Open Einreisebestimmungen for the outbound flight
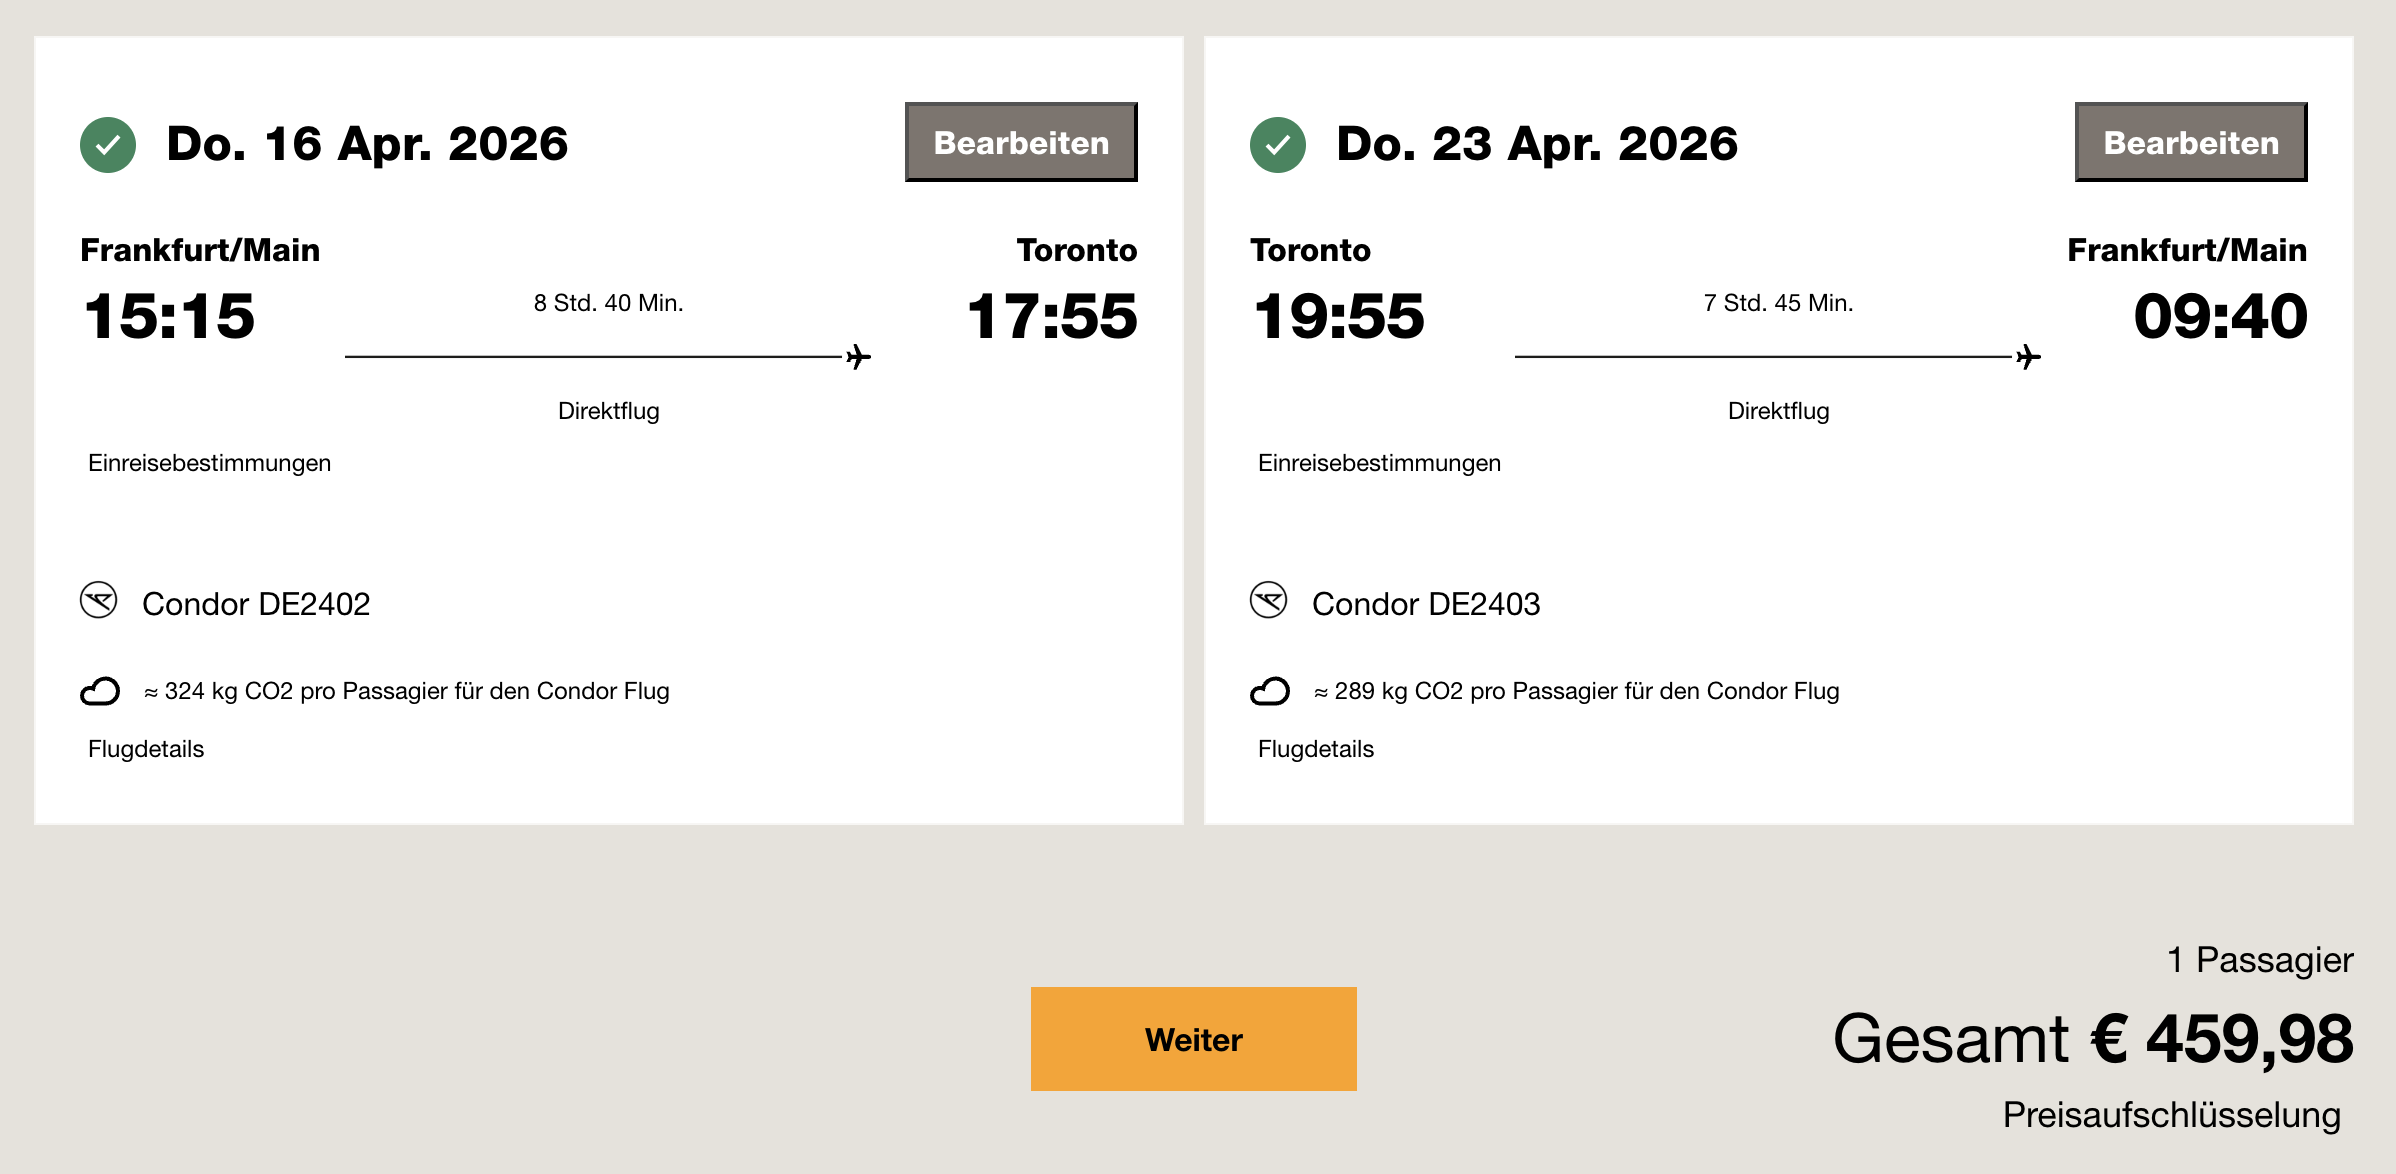Image resolution: width=2396 pixels, height=1174 pixels. 209,463
